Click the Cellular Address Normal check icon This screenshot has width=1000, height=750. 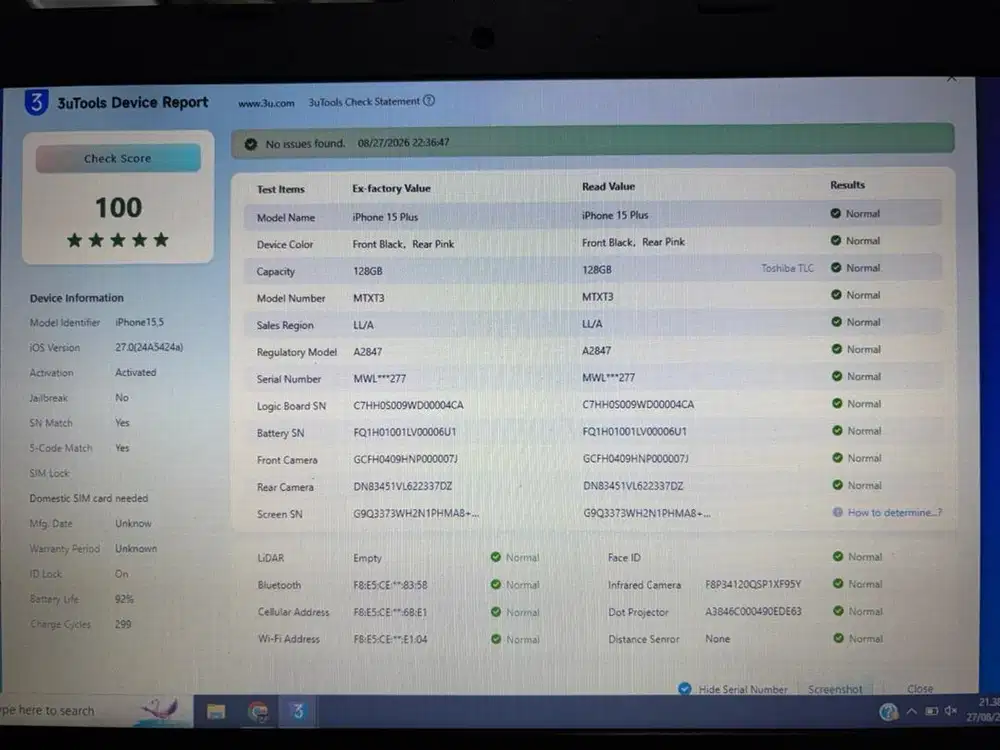tap(496, 612)
